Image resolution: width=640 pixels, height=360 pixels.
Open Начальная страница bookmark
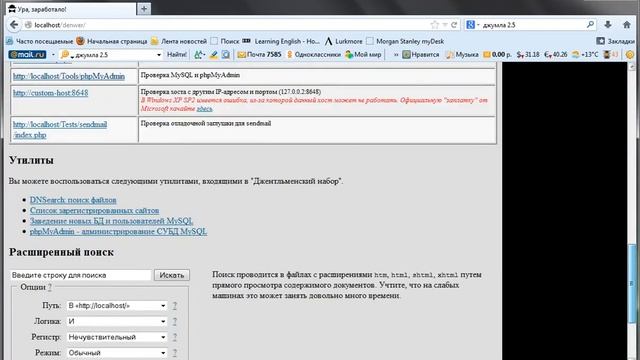[112, 41]
